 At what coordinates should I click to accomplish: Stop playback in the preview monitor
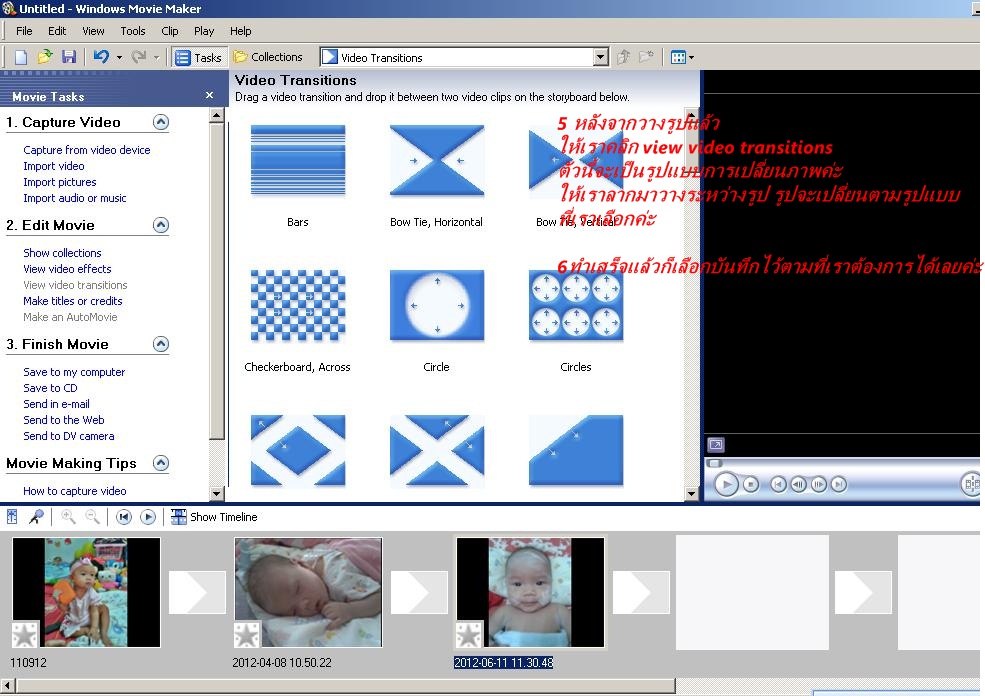click(751, 484)
